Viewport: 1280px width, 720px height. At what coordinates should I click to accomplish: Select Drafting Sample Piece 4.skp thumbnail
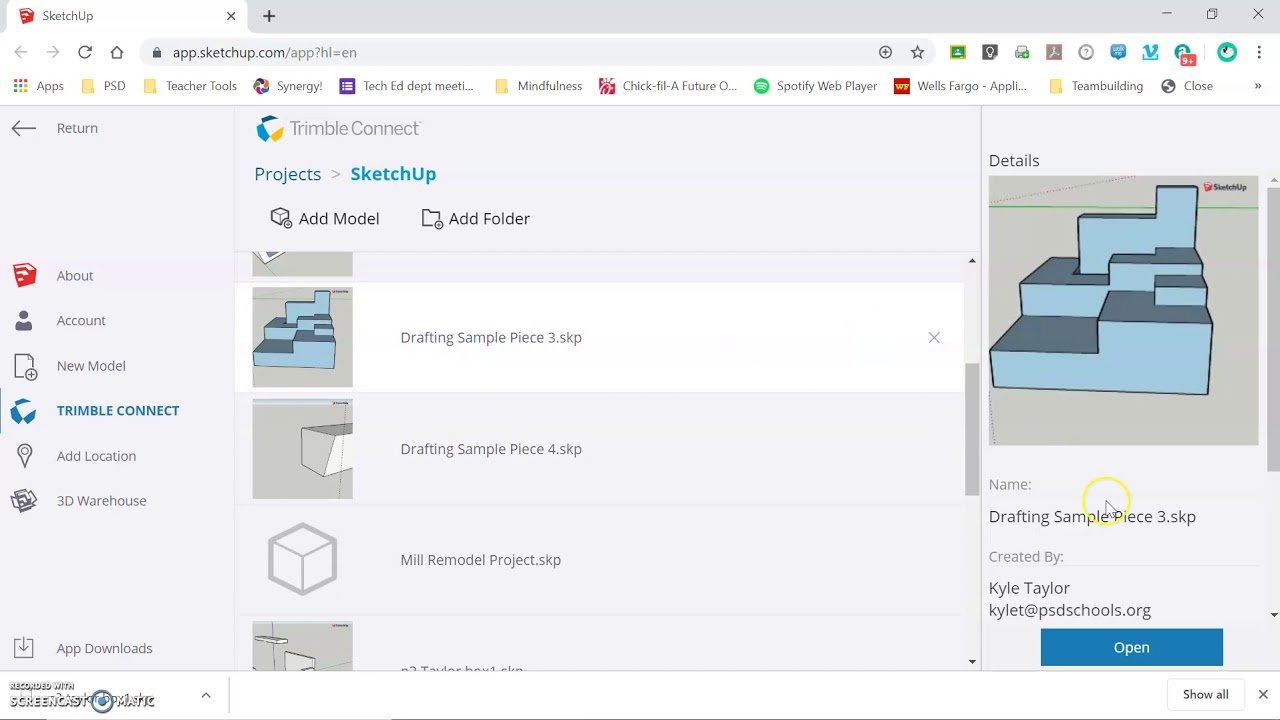pyautogui.click(x=302, y=449)
